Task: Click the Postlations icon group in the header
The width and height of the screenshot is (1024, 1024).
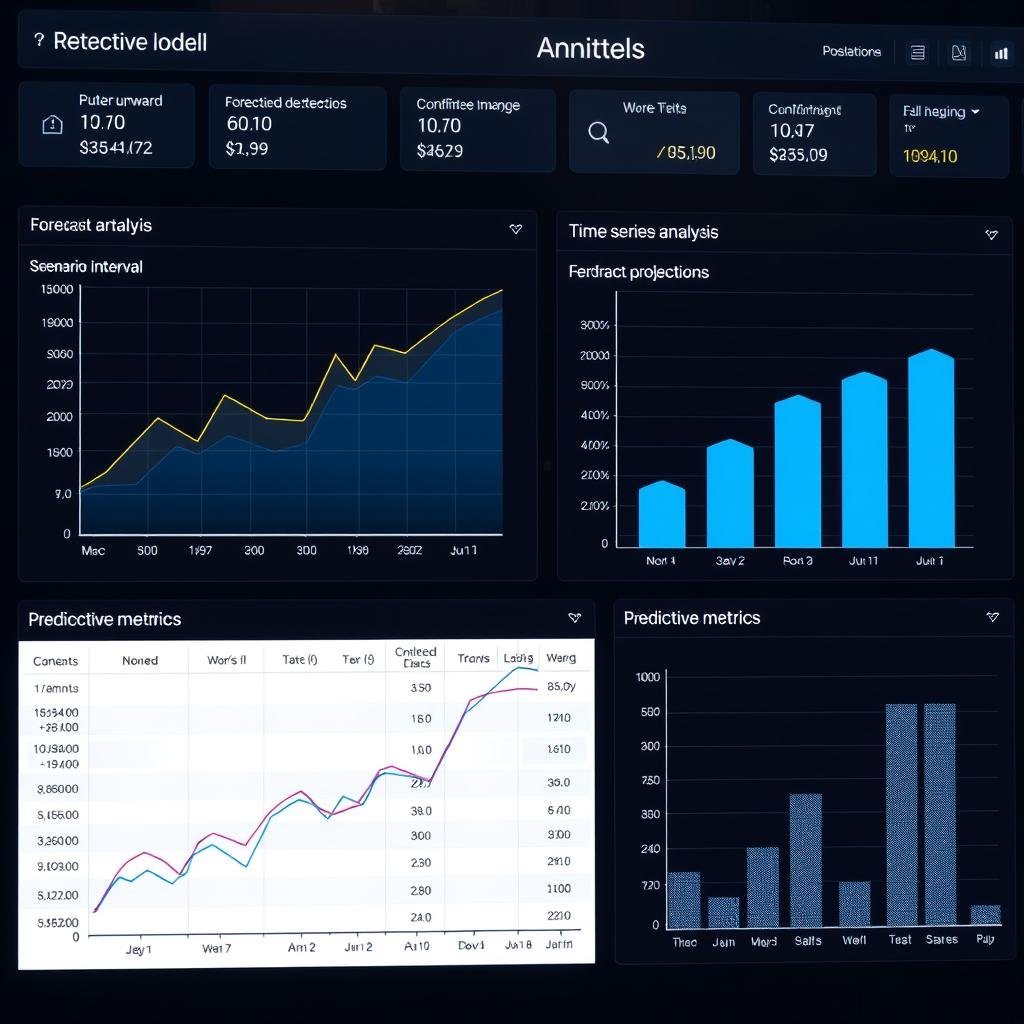Action: (x=852, y=51)
